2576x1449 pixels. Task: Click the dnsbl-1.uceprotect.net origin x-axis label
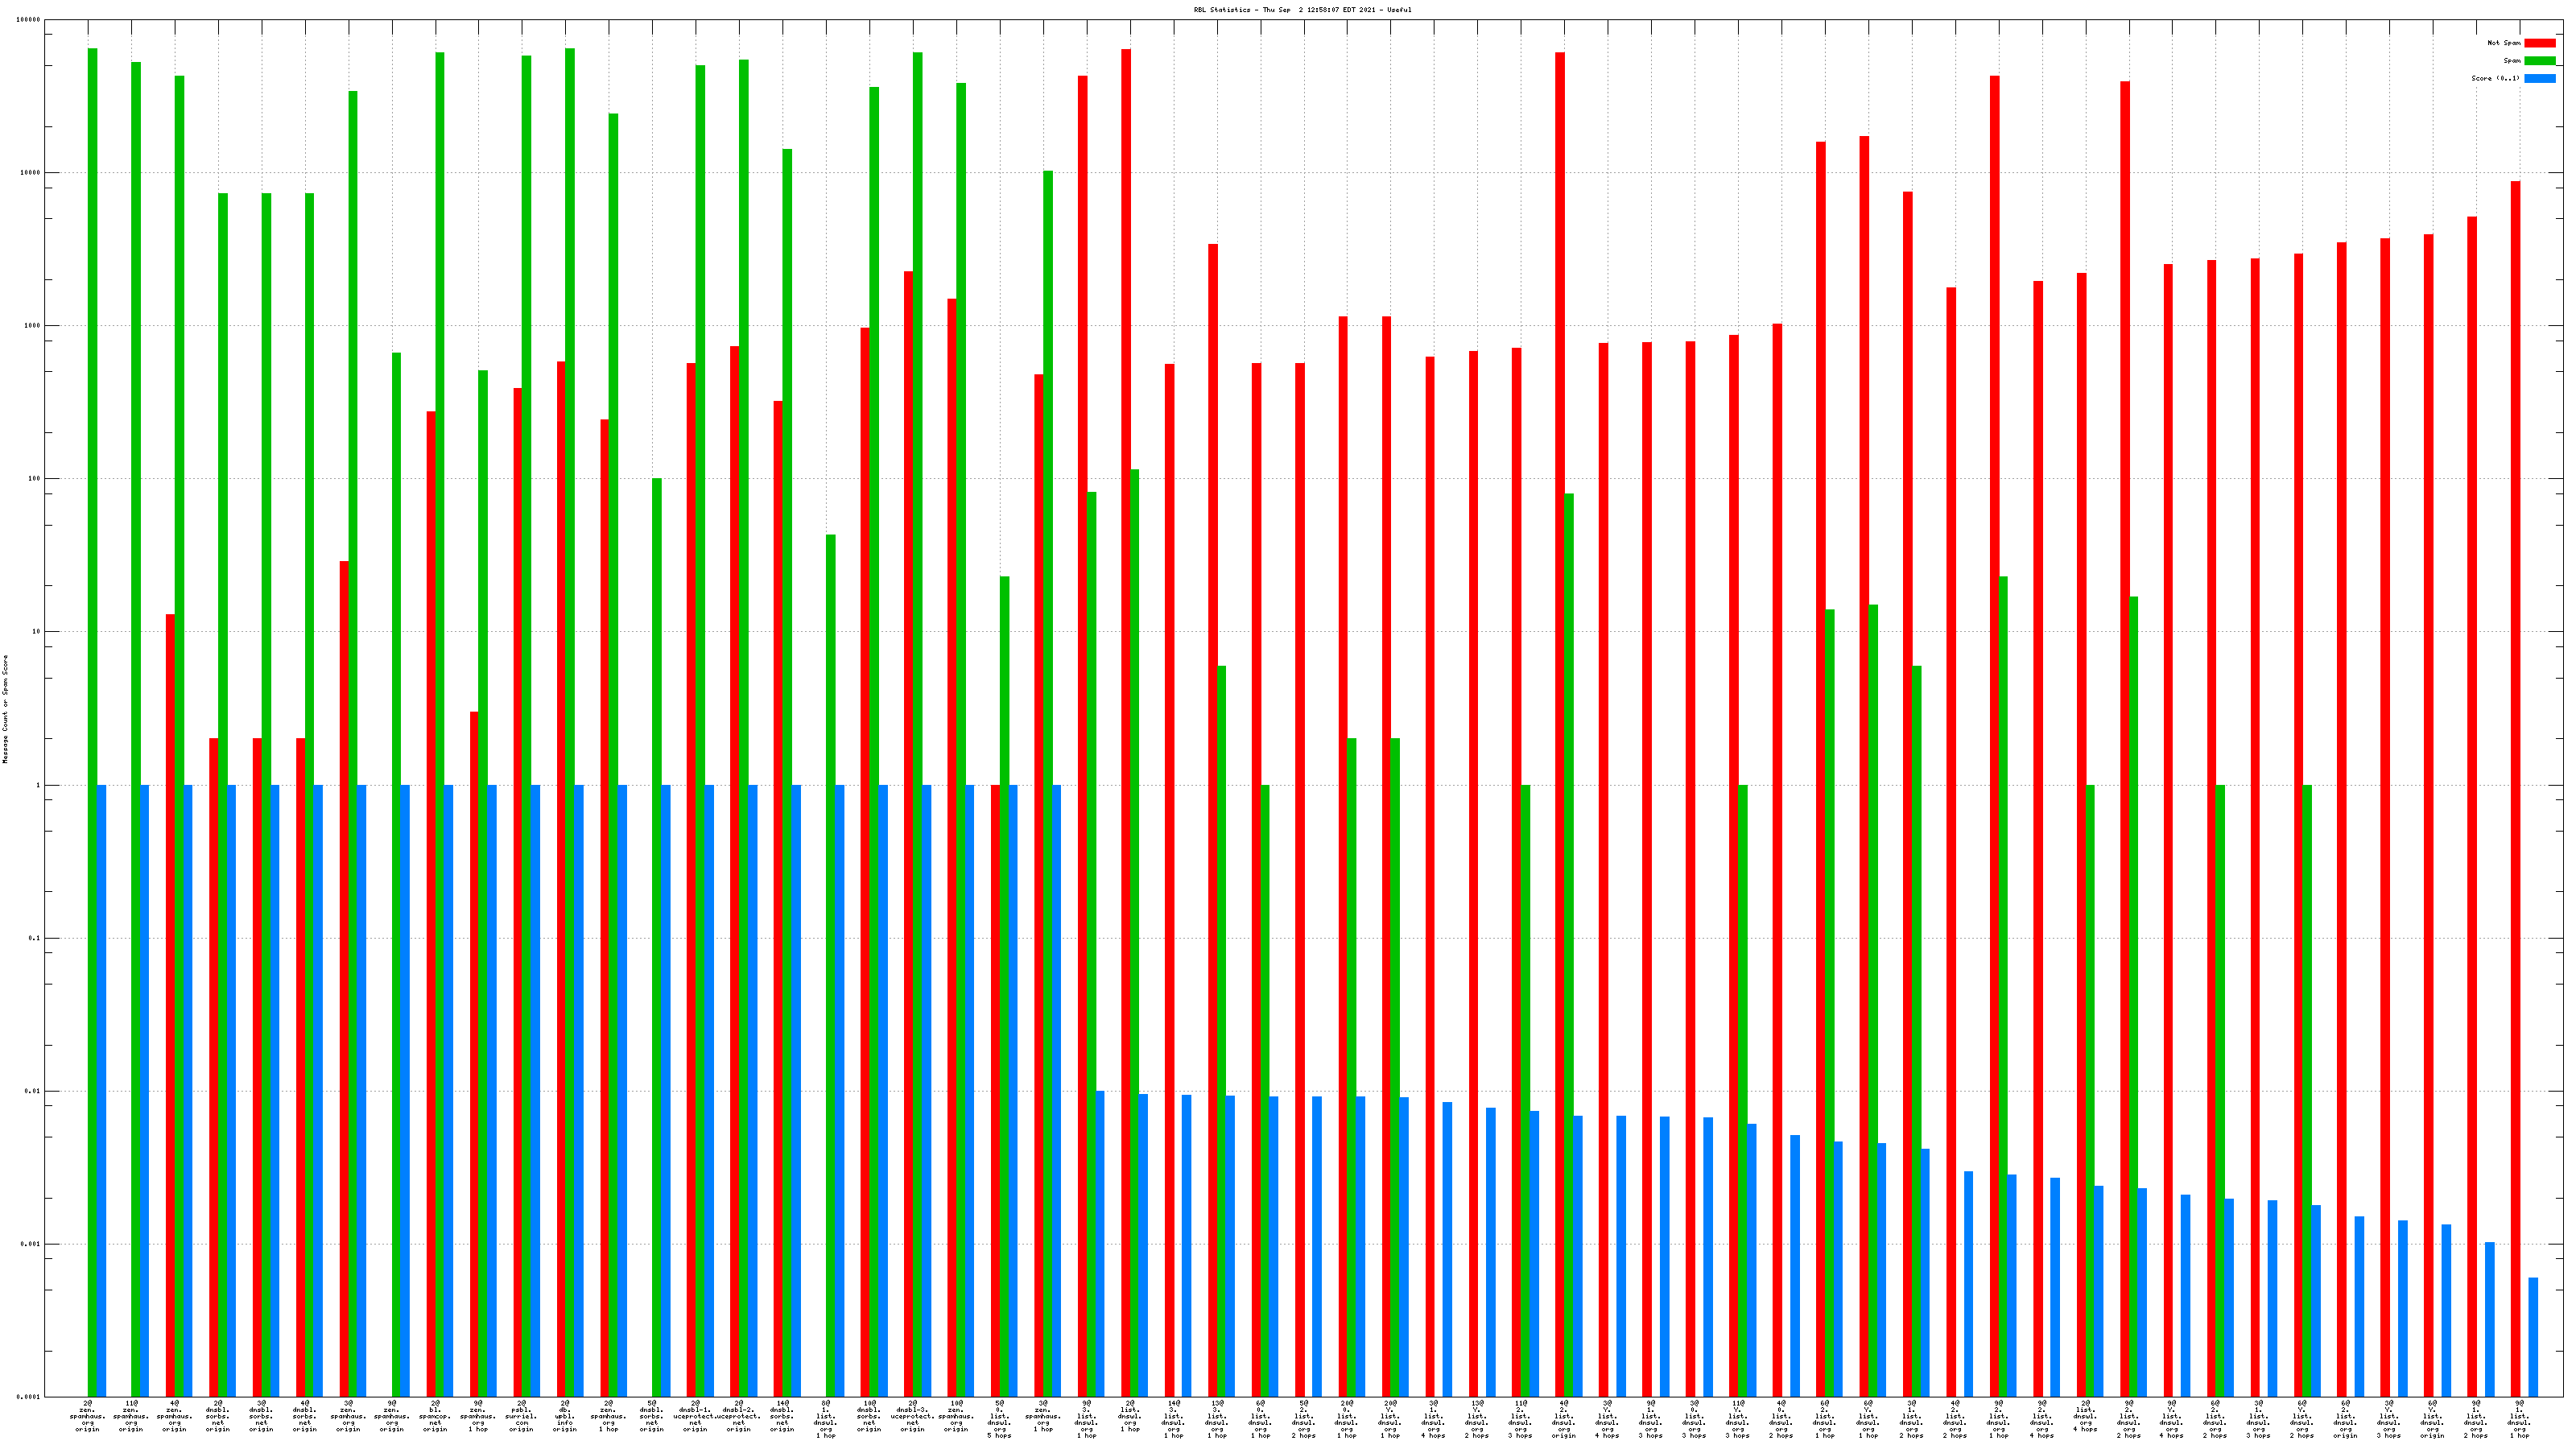coord(695,1416)
